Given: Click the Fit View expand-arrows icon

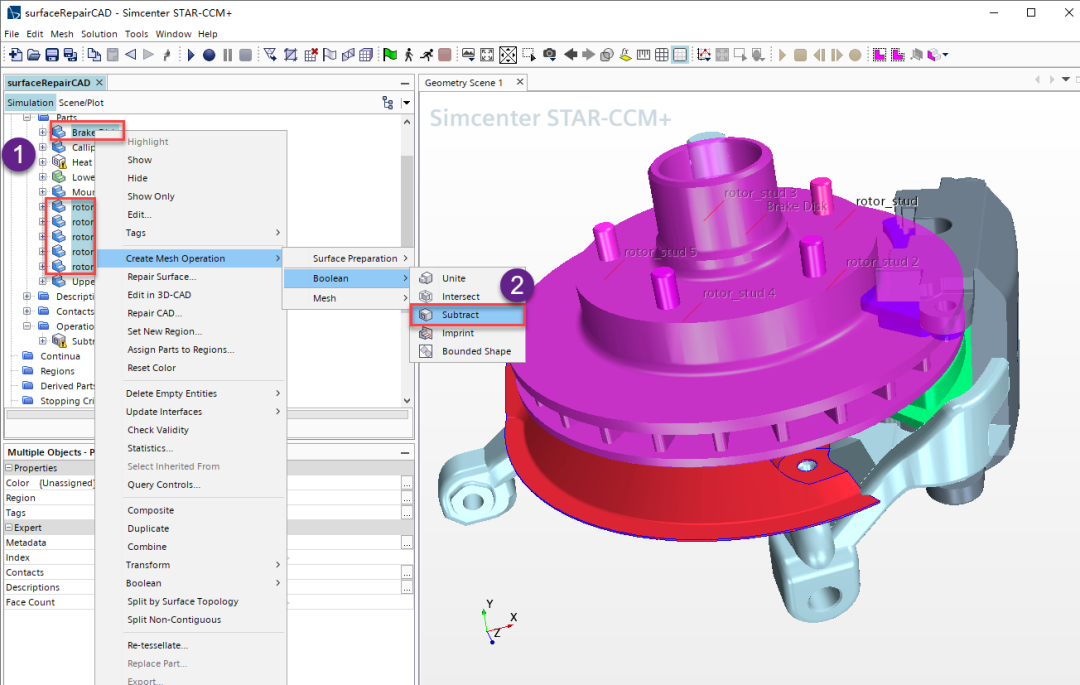Looking at the screenshot, I should click(487, 55).
